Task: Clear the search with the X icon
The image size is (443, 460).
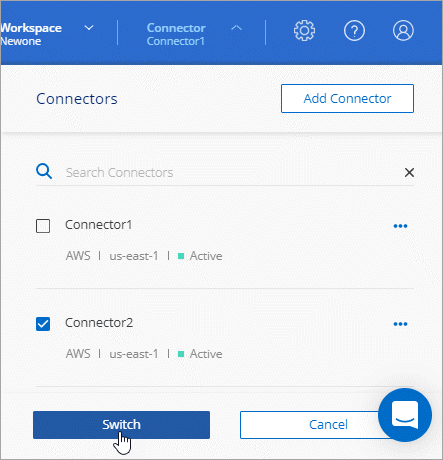Action: 409,172
